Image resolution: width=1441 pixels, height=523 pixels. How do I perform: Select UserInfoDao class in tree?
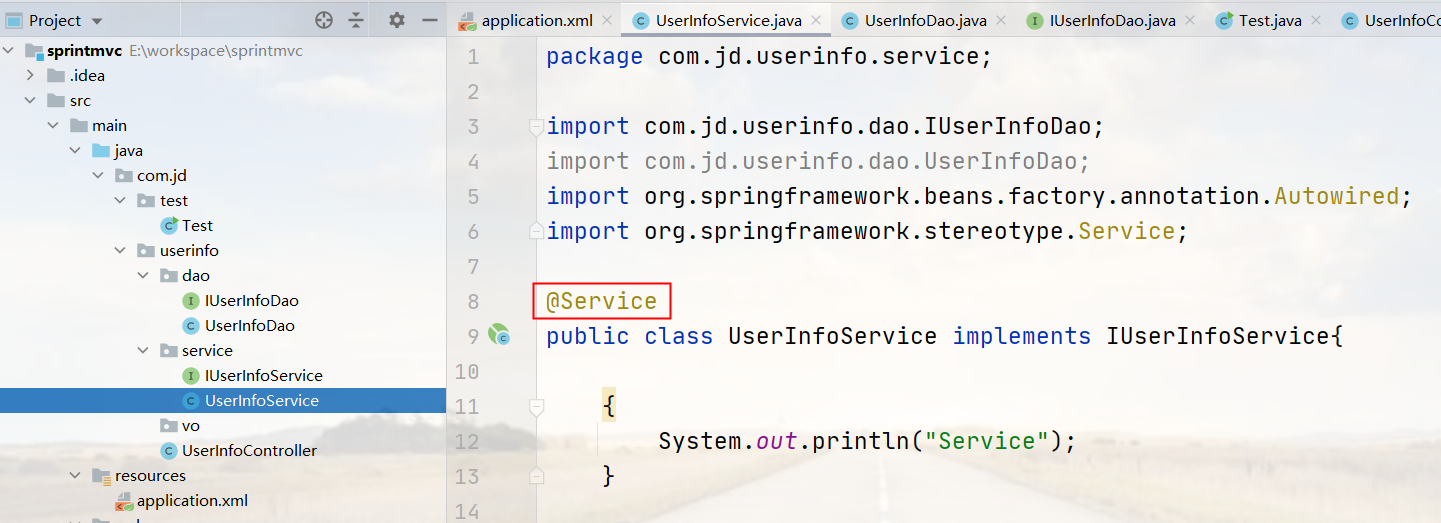click(x=249, y=326)
